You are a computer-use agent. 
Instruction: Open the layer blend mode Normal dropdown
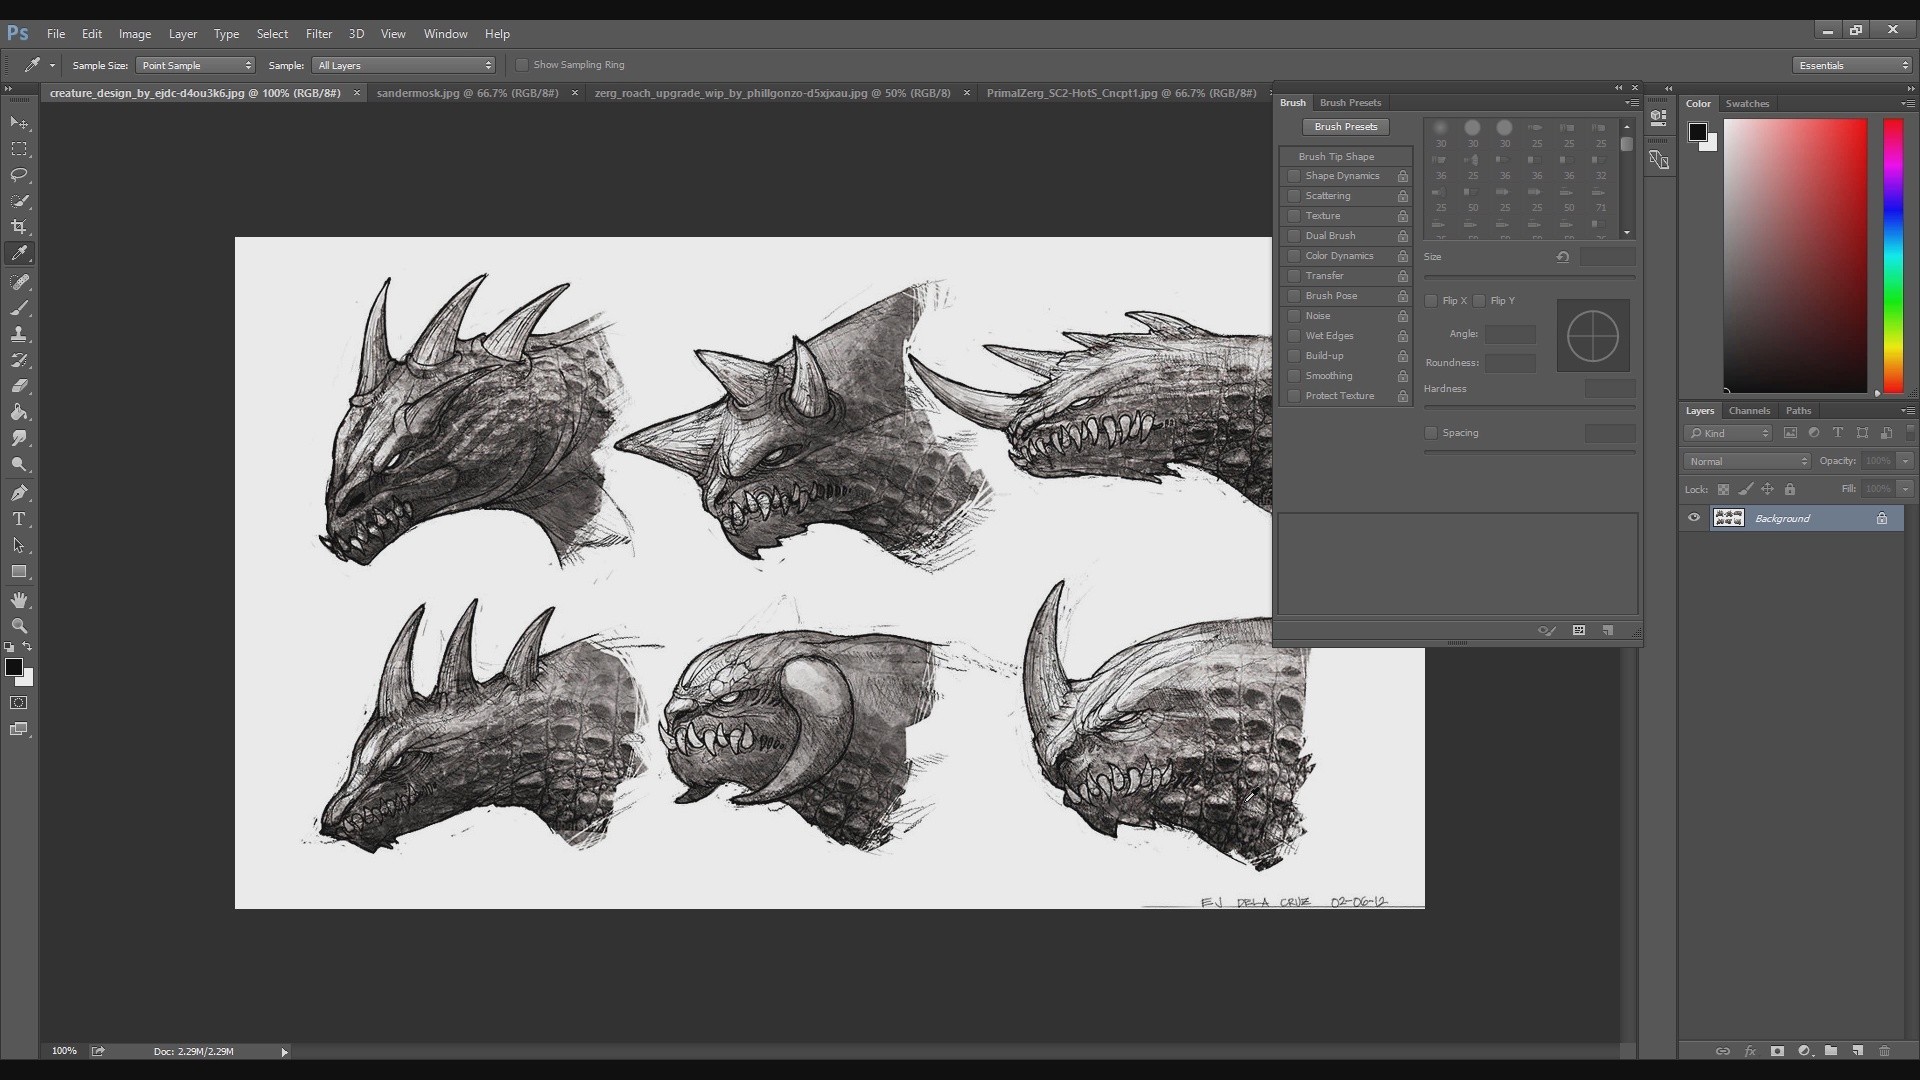[x=1747, y=461]
